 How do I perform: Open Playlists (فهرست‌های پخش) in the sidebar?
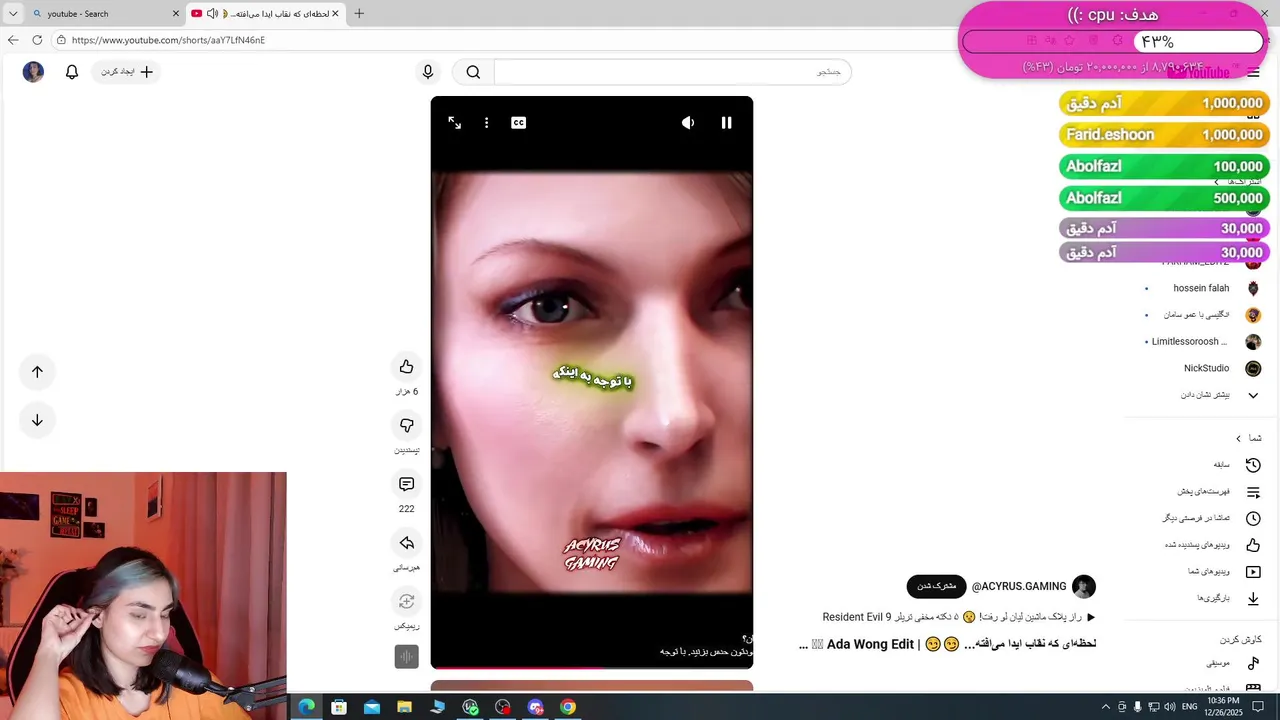coord(1219,492)
